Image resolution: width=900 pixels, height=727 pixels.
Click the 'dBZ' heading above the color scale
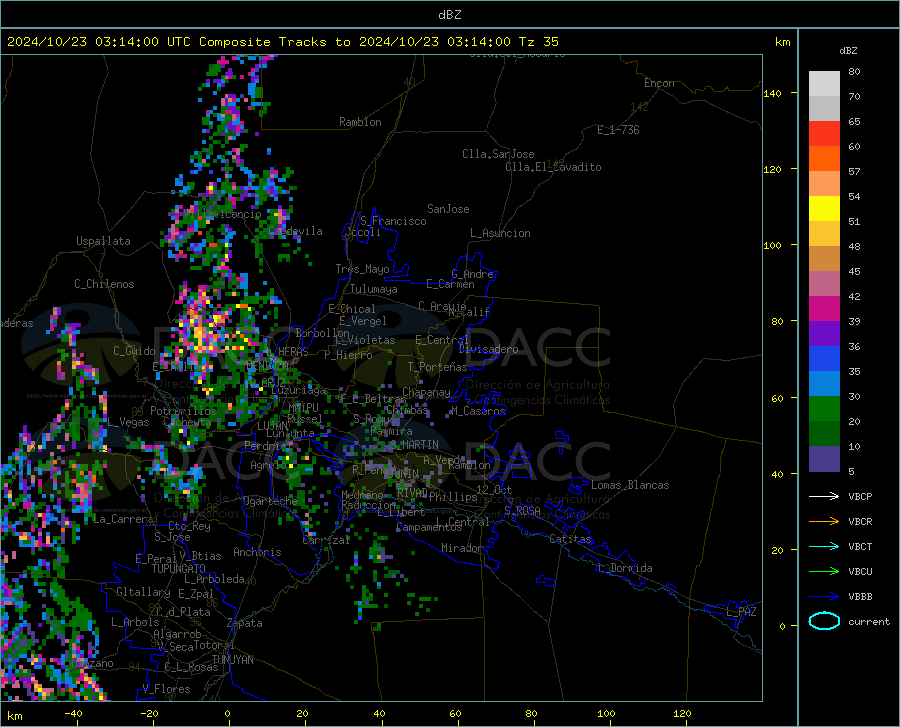(x=848, y=50)
